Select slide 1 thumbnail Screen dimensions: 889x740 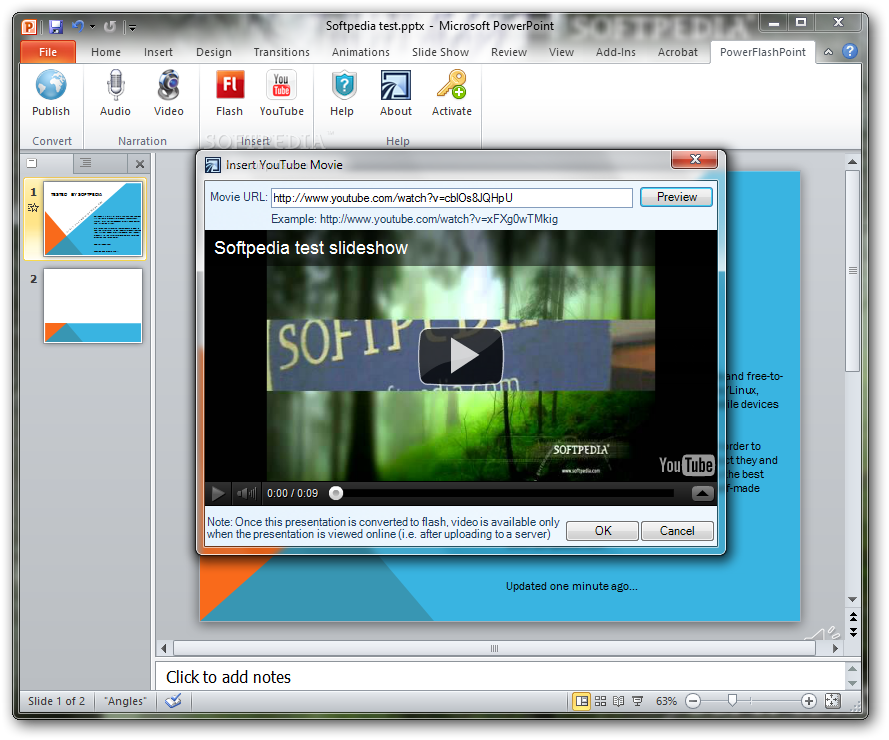pos(93,219)
